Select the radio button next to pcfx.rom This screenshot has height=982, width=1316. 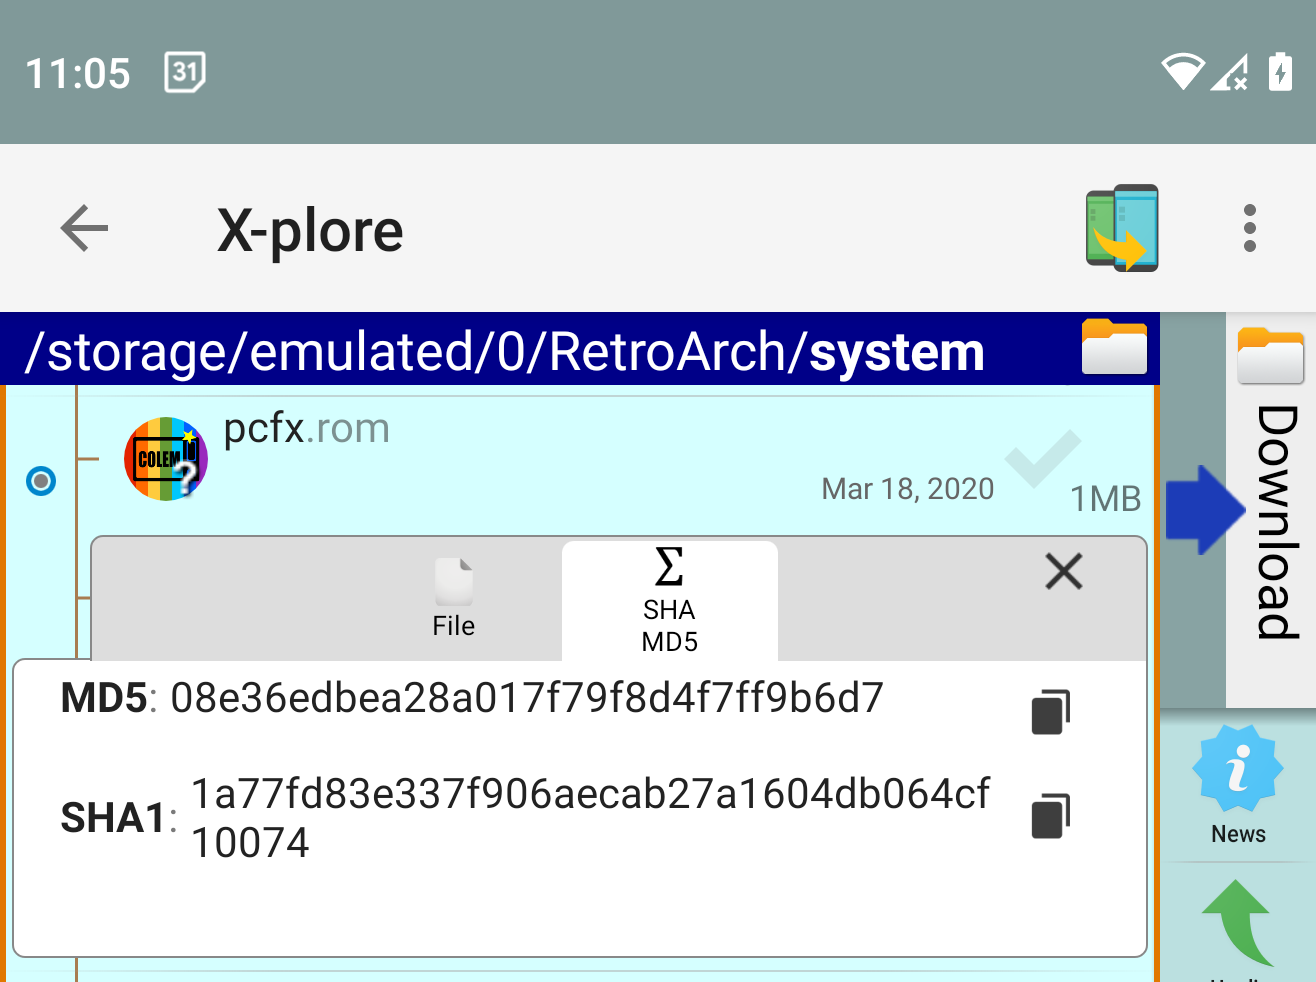pos(41,481)
